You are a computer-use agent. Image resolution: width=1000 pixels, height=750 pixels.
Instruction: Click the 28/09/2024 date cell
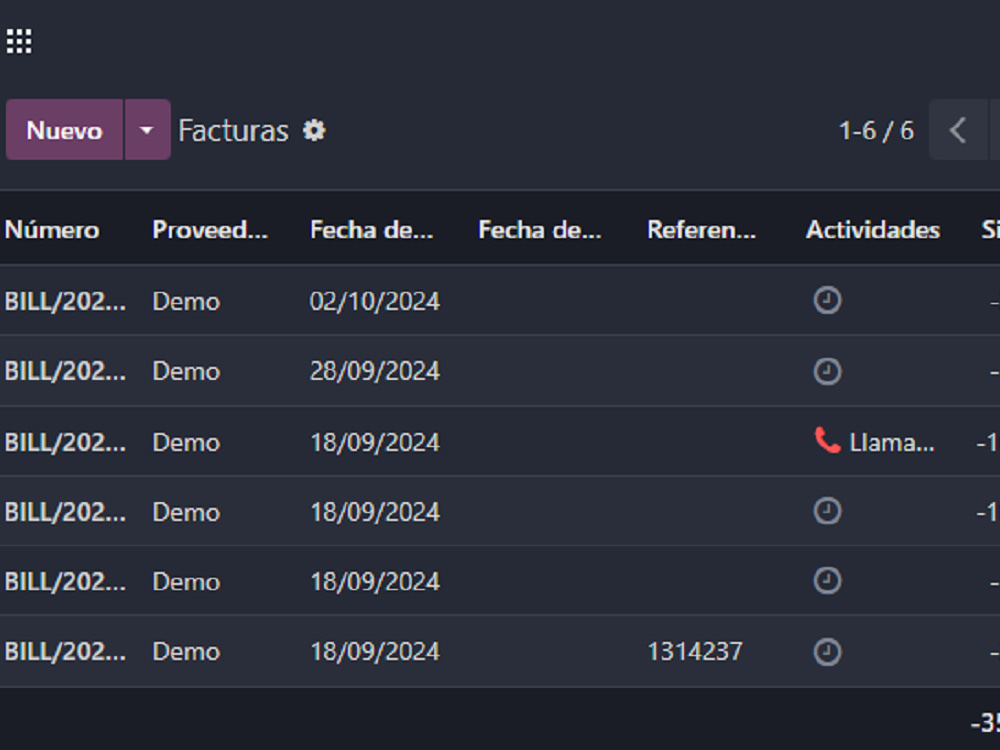coord(374,371)
